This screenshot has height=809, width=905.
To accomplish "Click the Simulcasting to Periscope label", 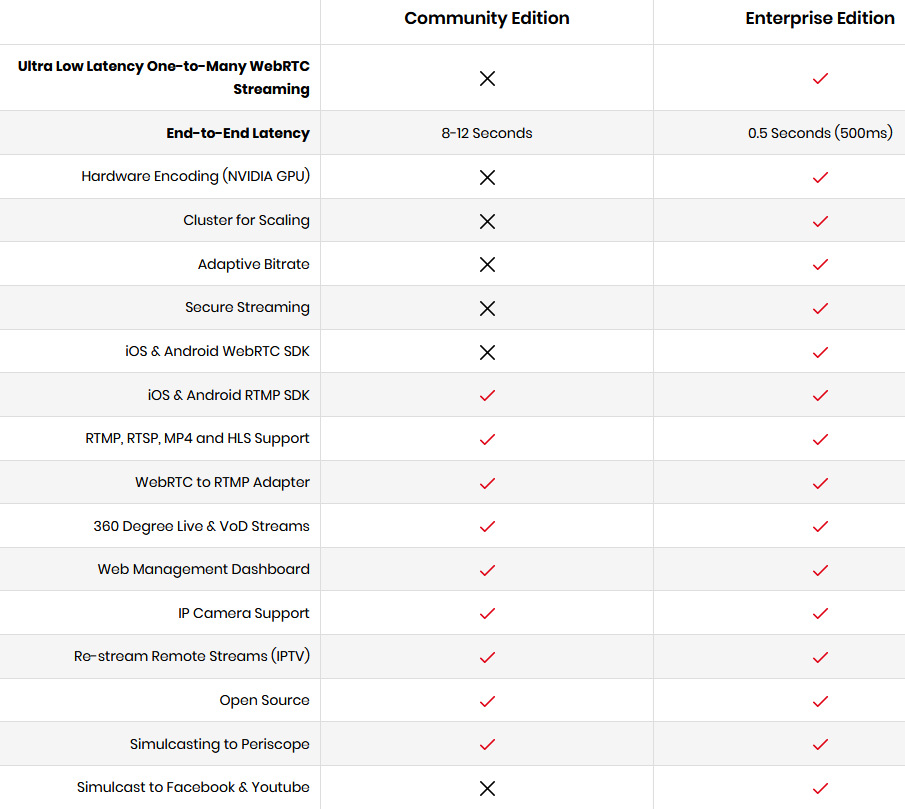I will pyautogui.click(x=220, y=744).
